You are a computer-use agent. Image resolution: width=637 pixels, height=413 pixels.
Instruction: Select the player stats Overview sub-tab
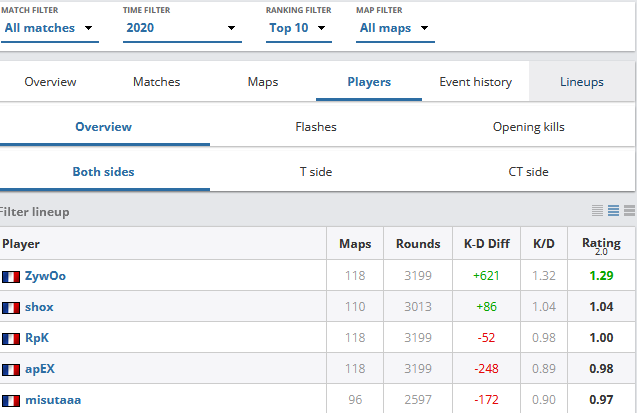click(104, 127)
